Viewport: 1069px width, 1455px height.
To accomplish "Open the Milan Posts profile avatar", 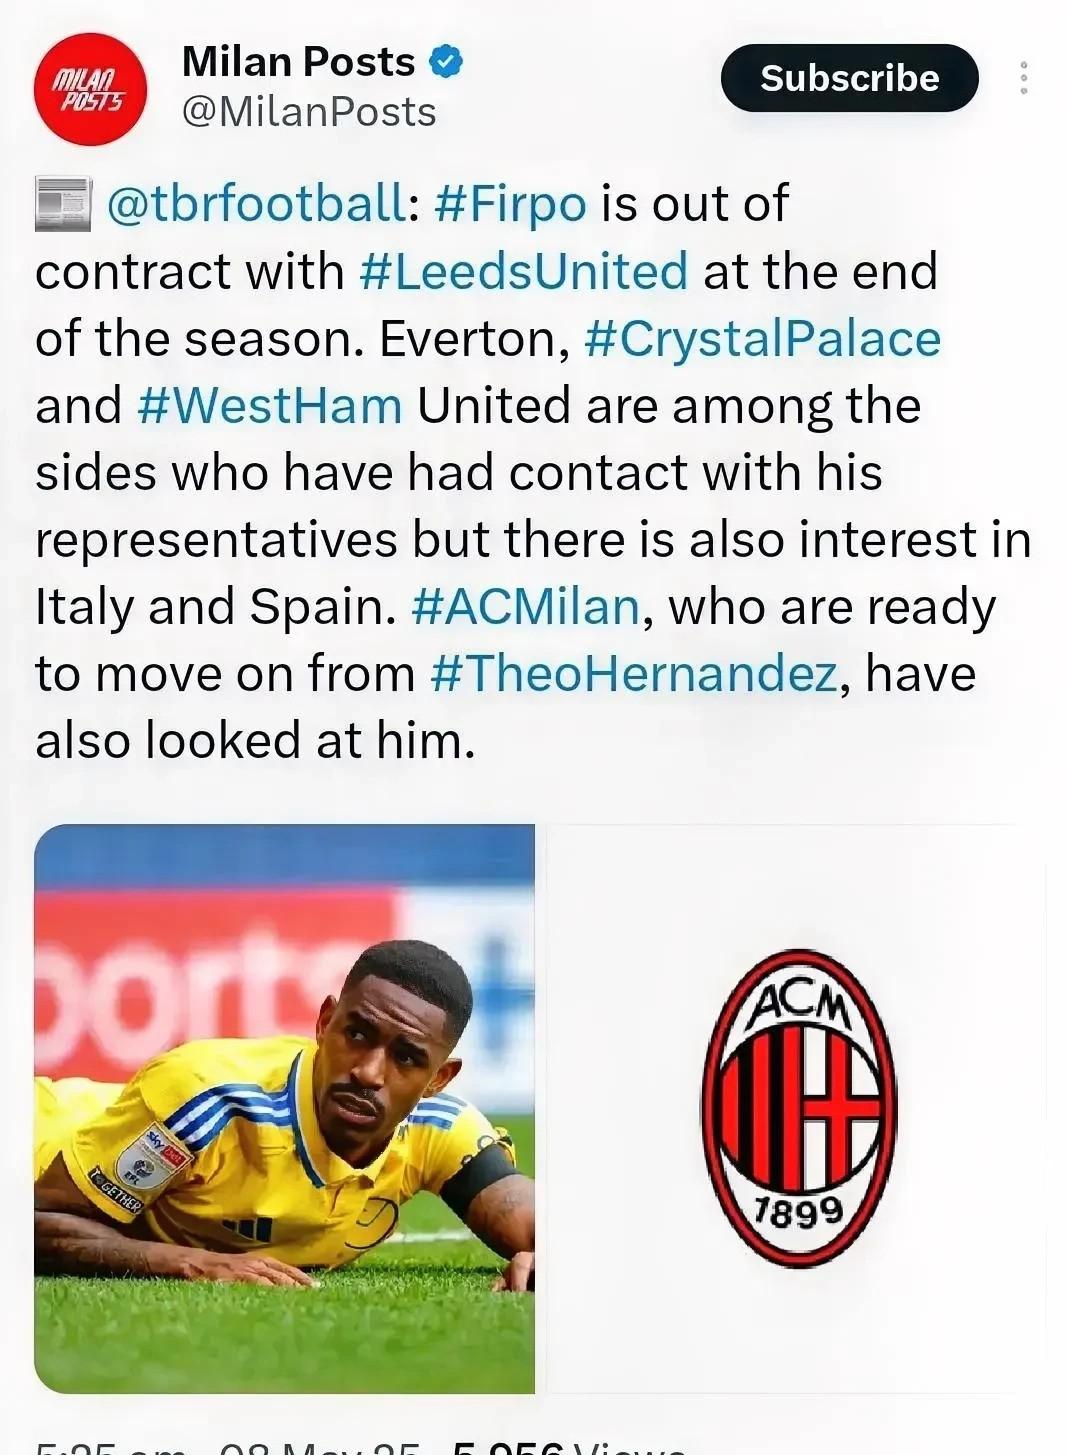I will click(90, 90).
